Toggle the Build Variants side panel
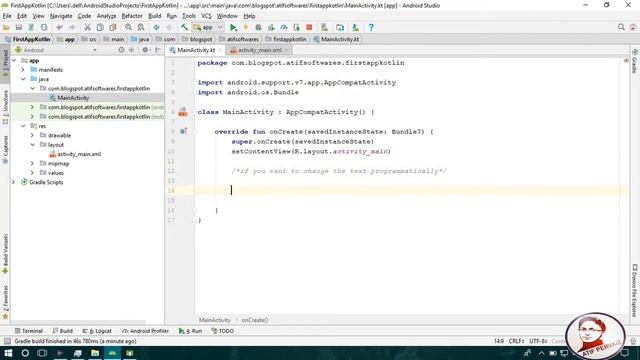 coord(5,253)
